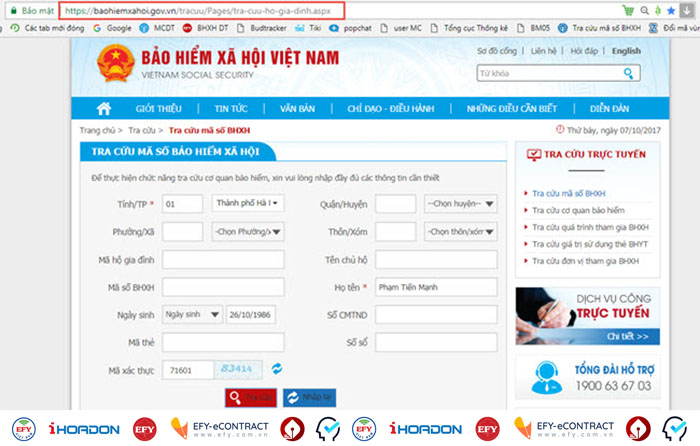The image size is (700, 446).
Task: Go to Trang chủ in breadcrumb
Action: pos(97,130)
